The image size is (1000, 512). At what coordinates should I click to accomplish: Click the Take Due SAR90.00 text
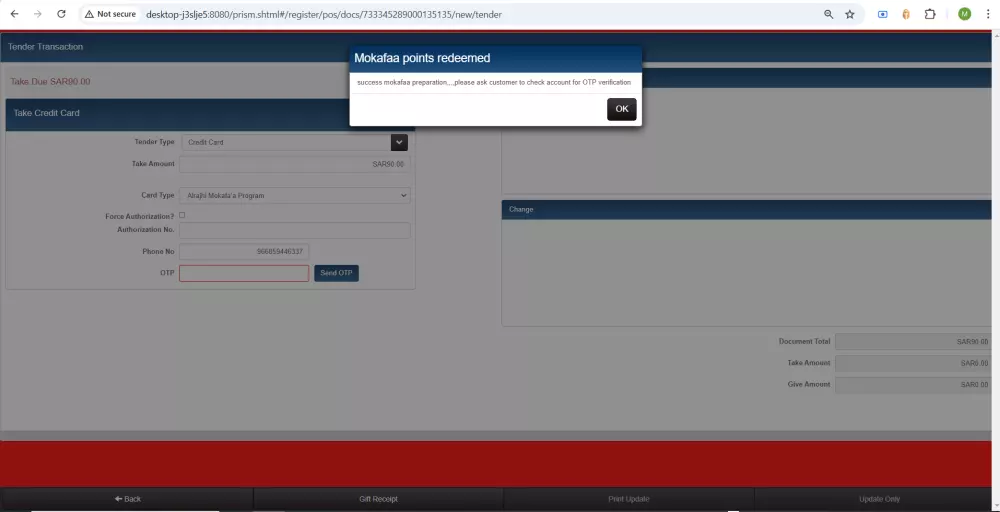(50, 82)
